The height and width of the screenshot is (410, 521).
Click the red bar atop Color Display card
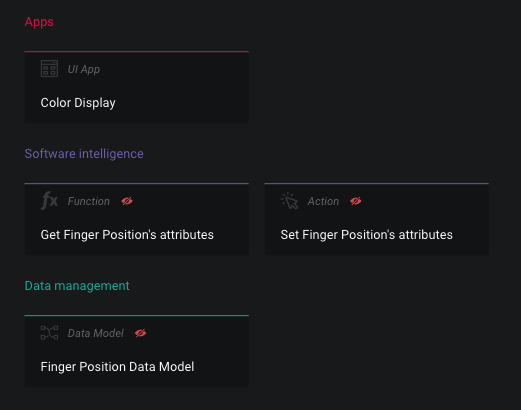[137, 52]
